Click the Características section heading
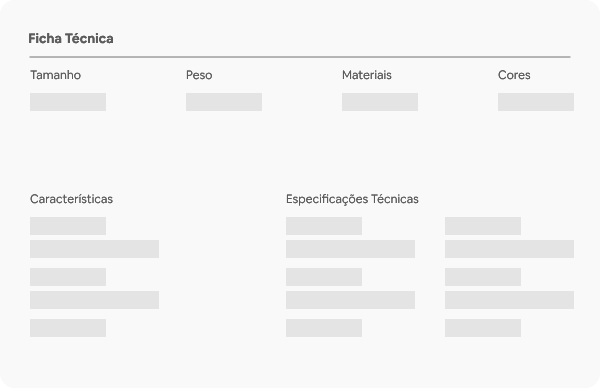 pyautogui.click(x=72, y=199)
